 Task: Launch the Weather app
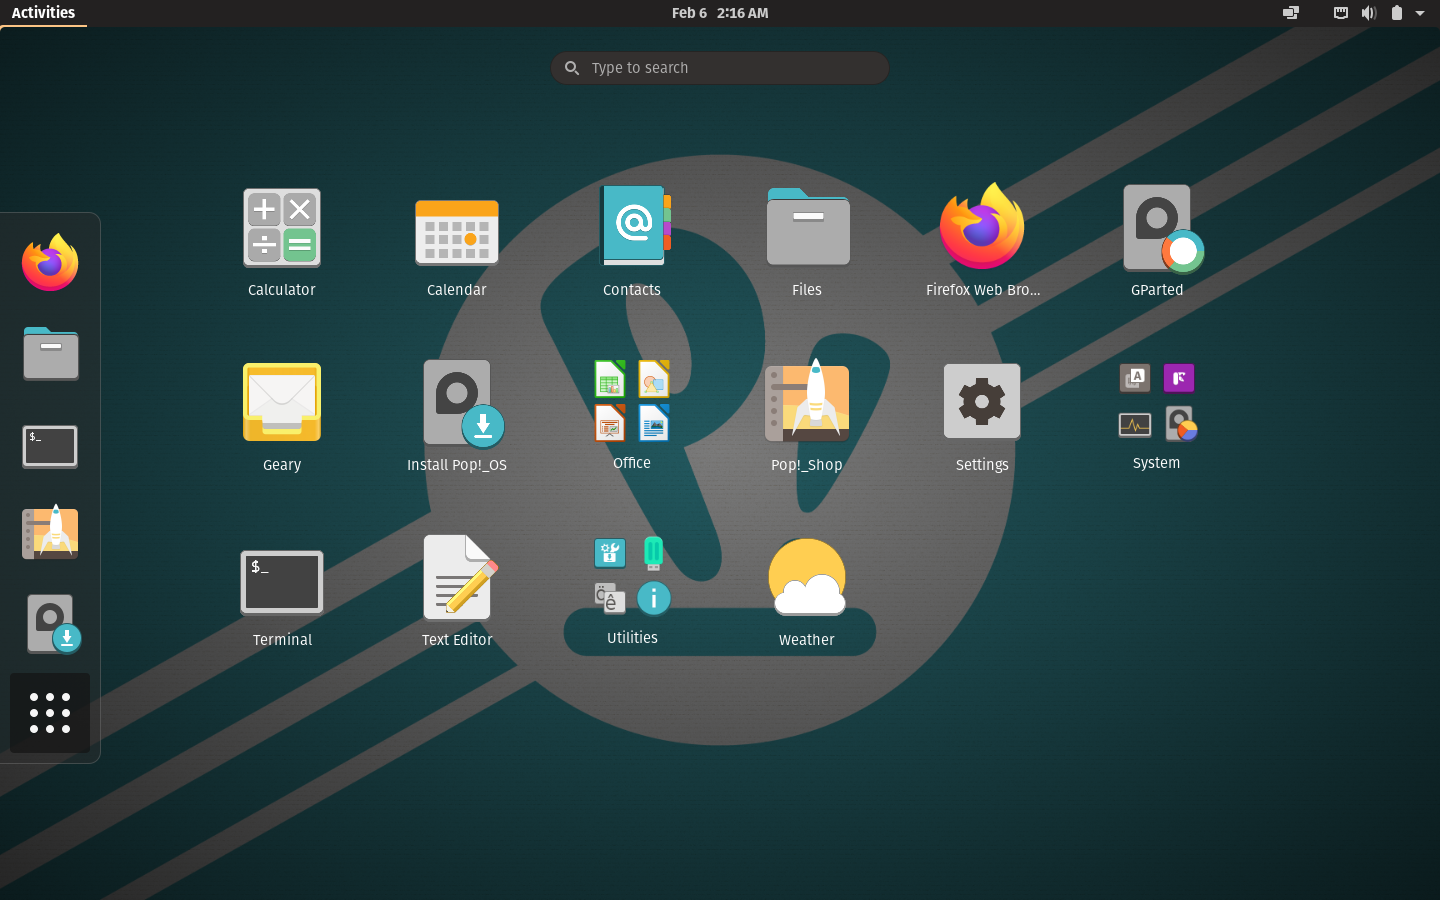(x=807, y=577)
